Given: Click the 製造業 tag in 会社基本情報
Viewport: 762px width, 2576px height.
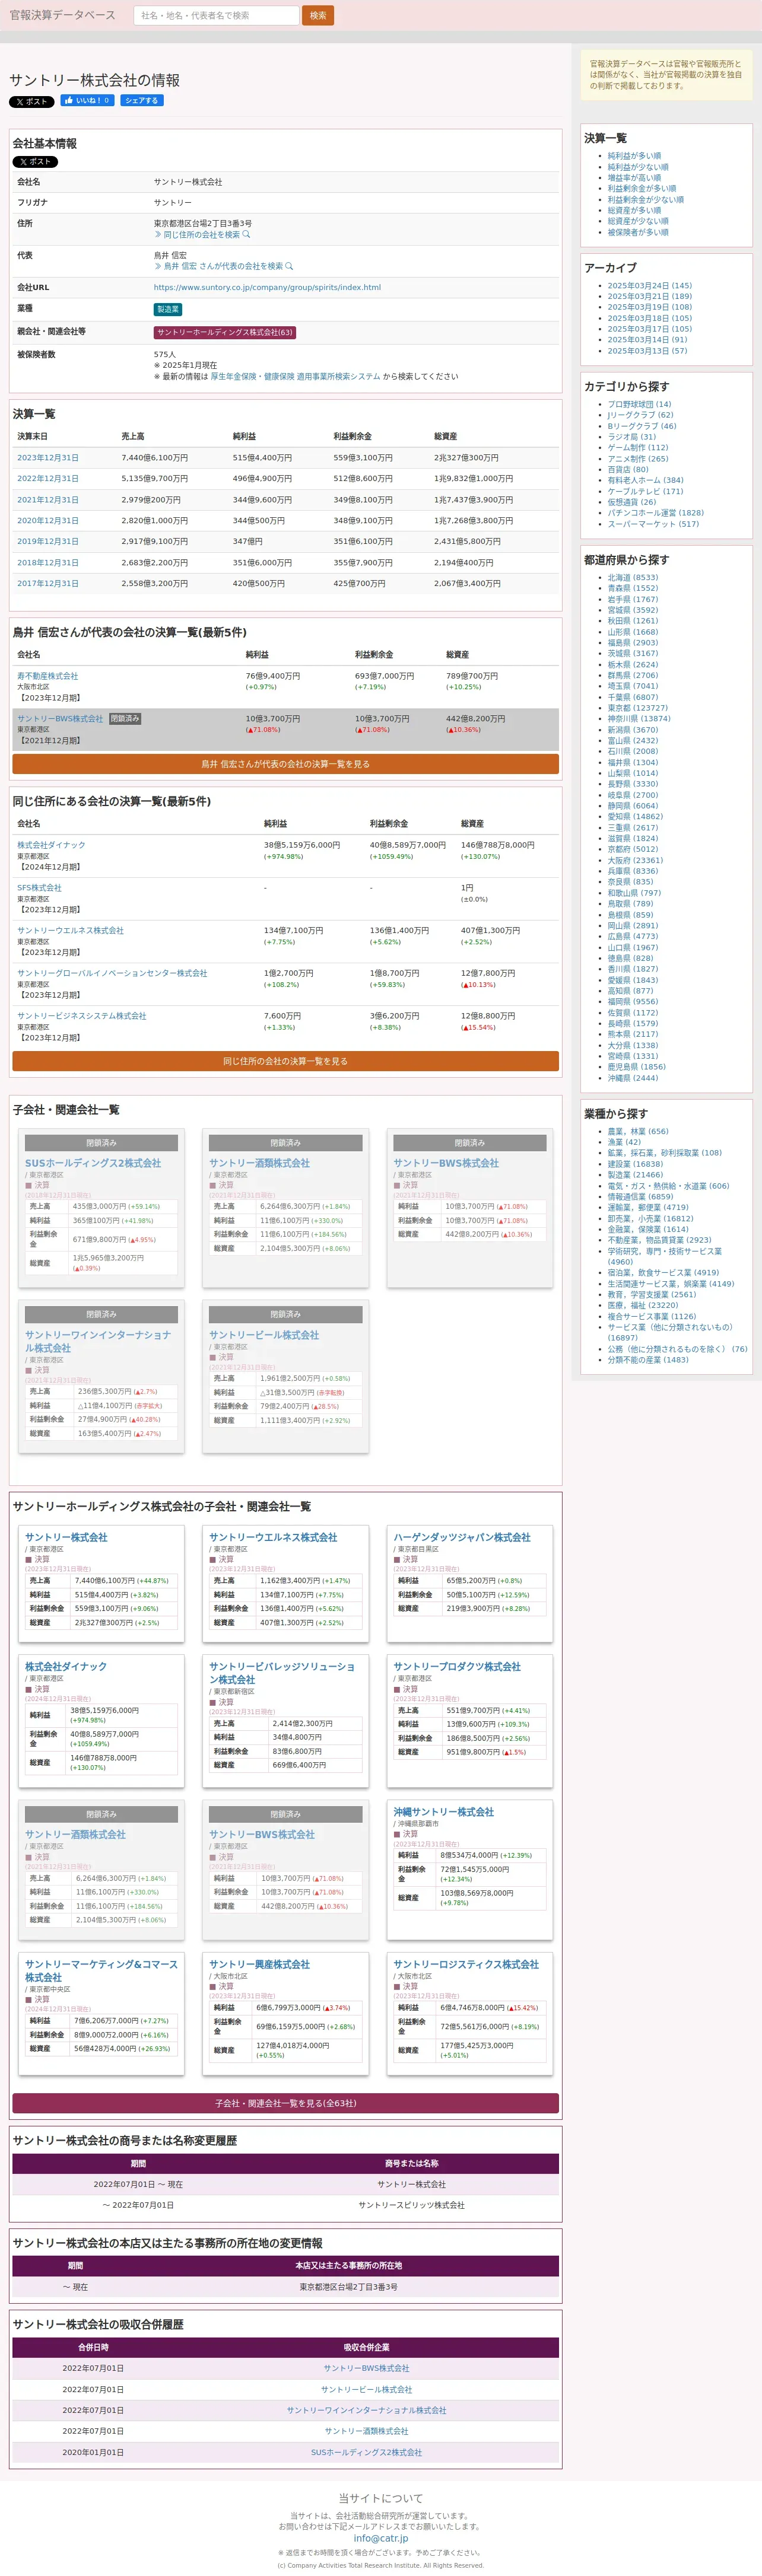Looking at the screenshot, I should pos(168,309).
